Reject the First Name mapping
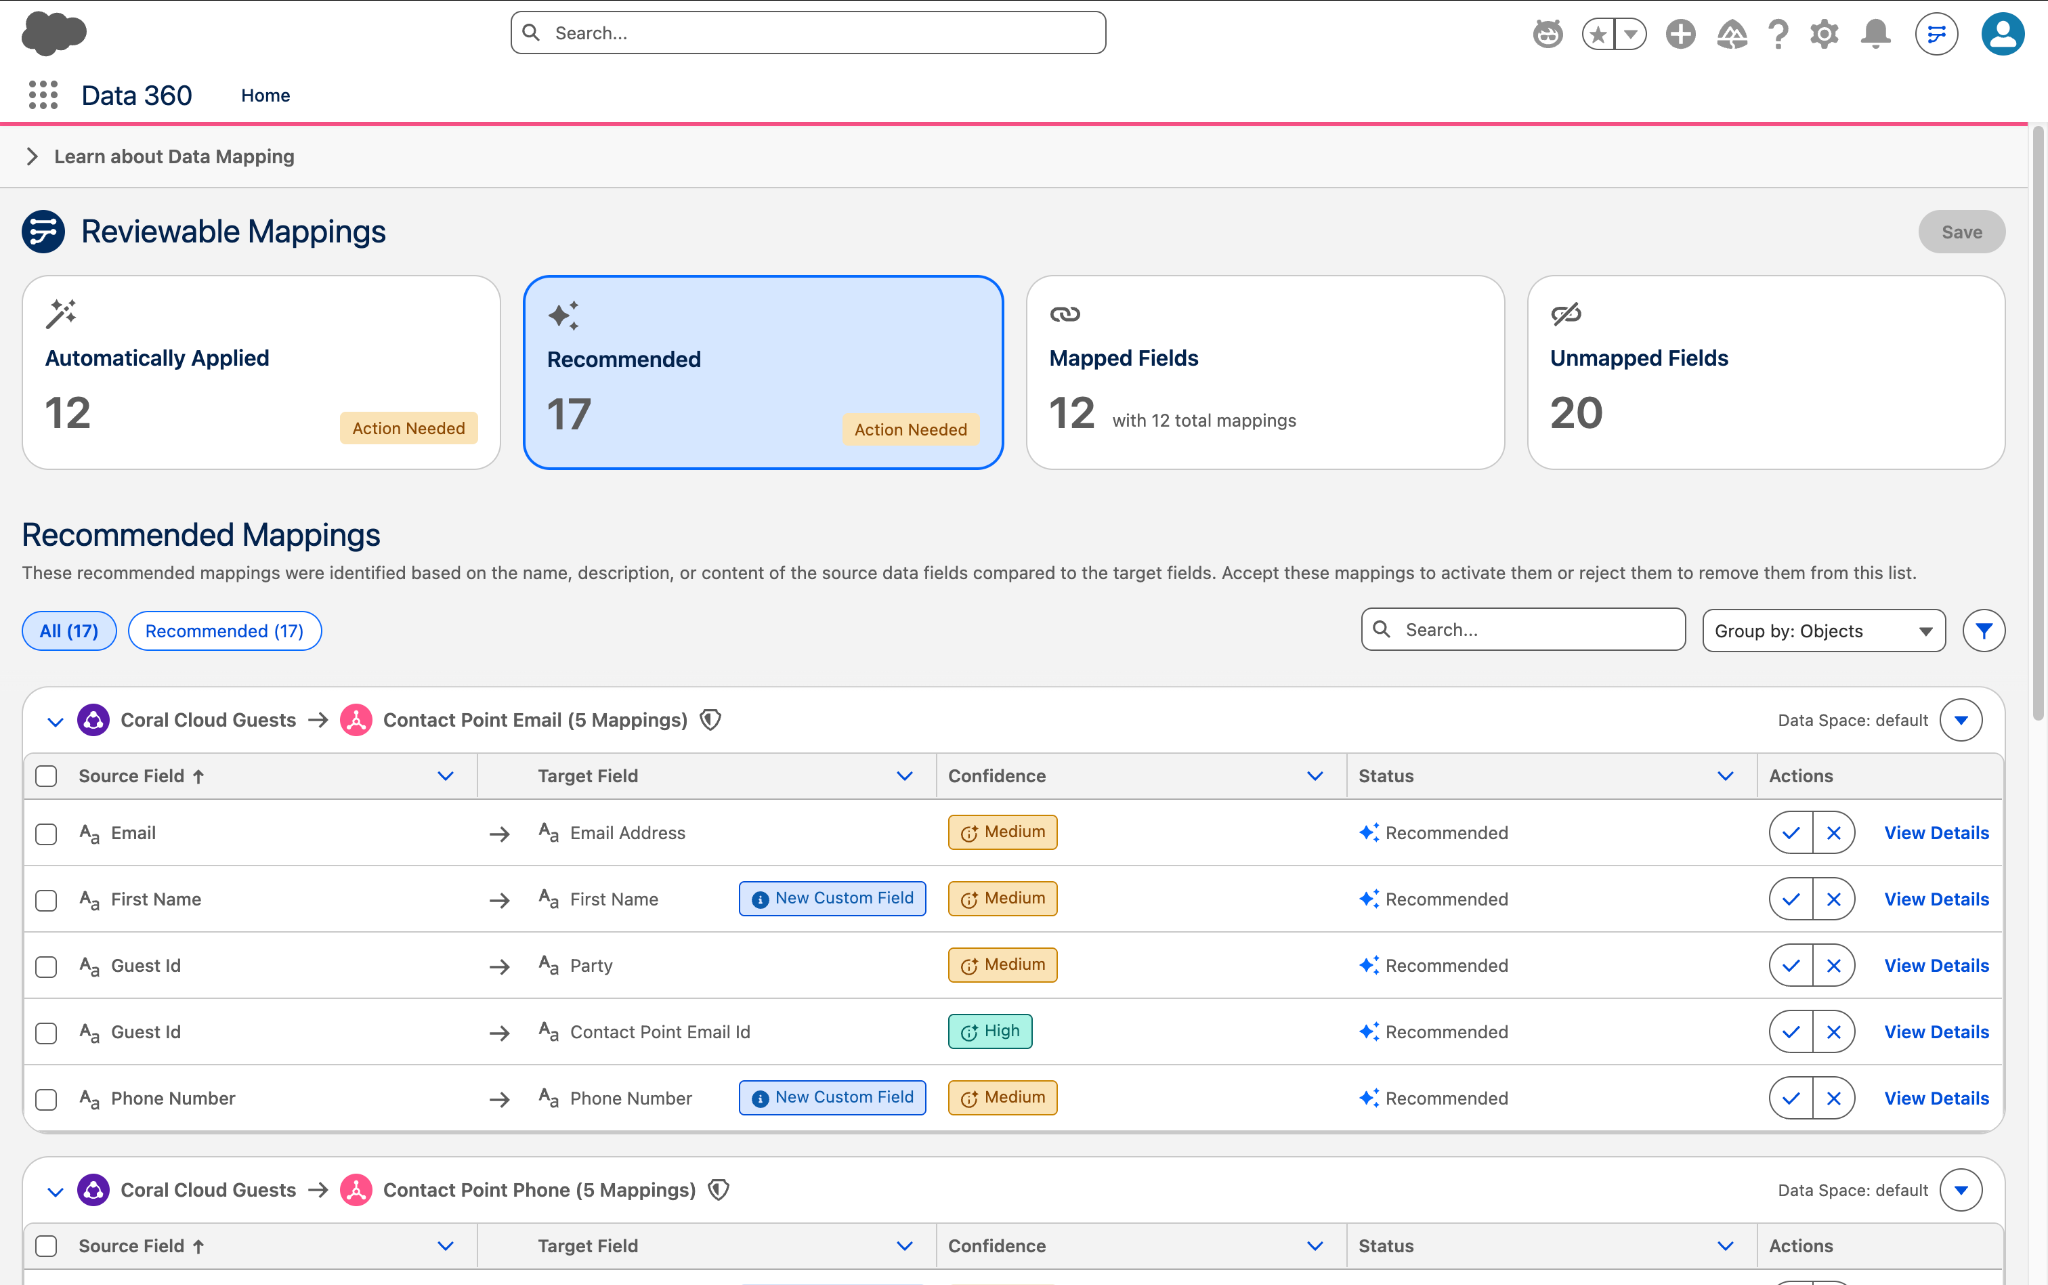The height and width of the screenshot is (1285, 2048). (1834, 899)
